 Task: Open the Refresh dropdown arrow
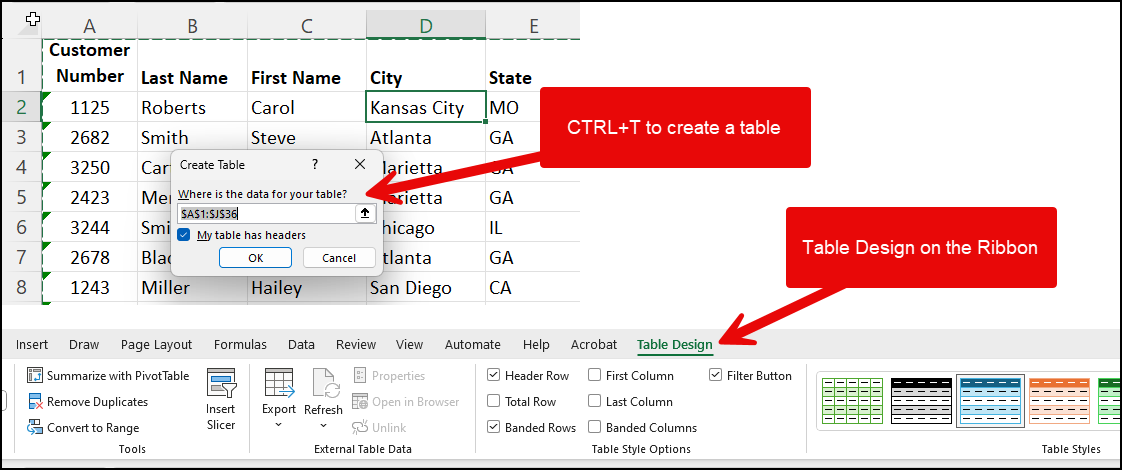coord(323,425)
